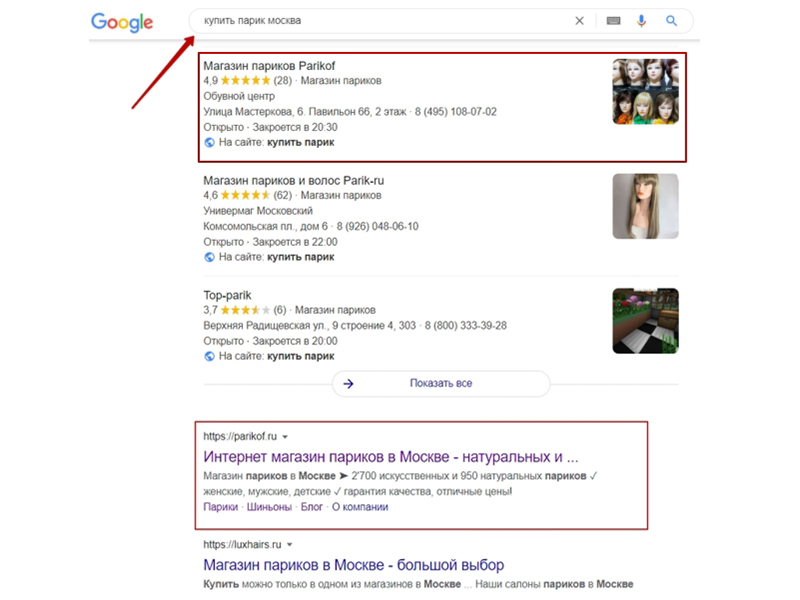The height and width of the screenshot is (600, 800).
Task: Click address Верхняя Радищевская ул., 9
Action: coord(270,326)
